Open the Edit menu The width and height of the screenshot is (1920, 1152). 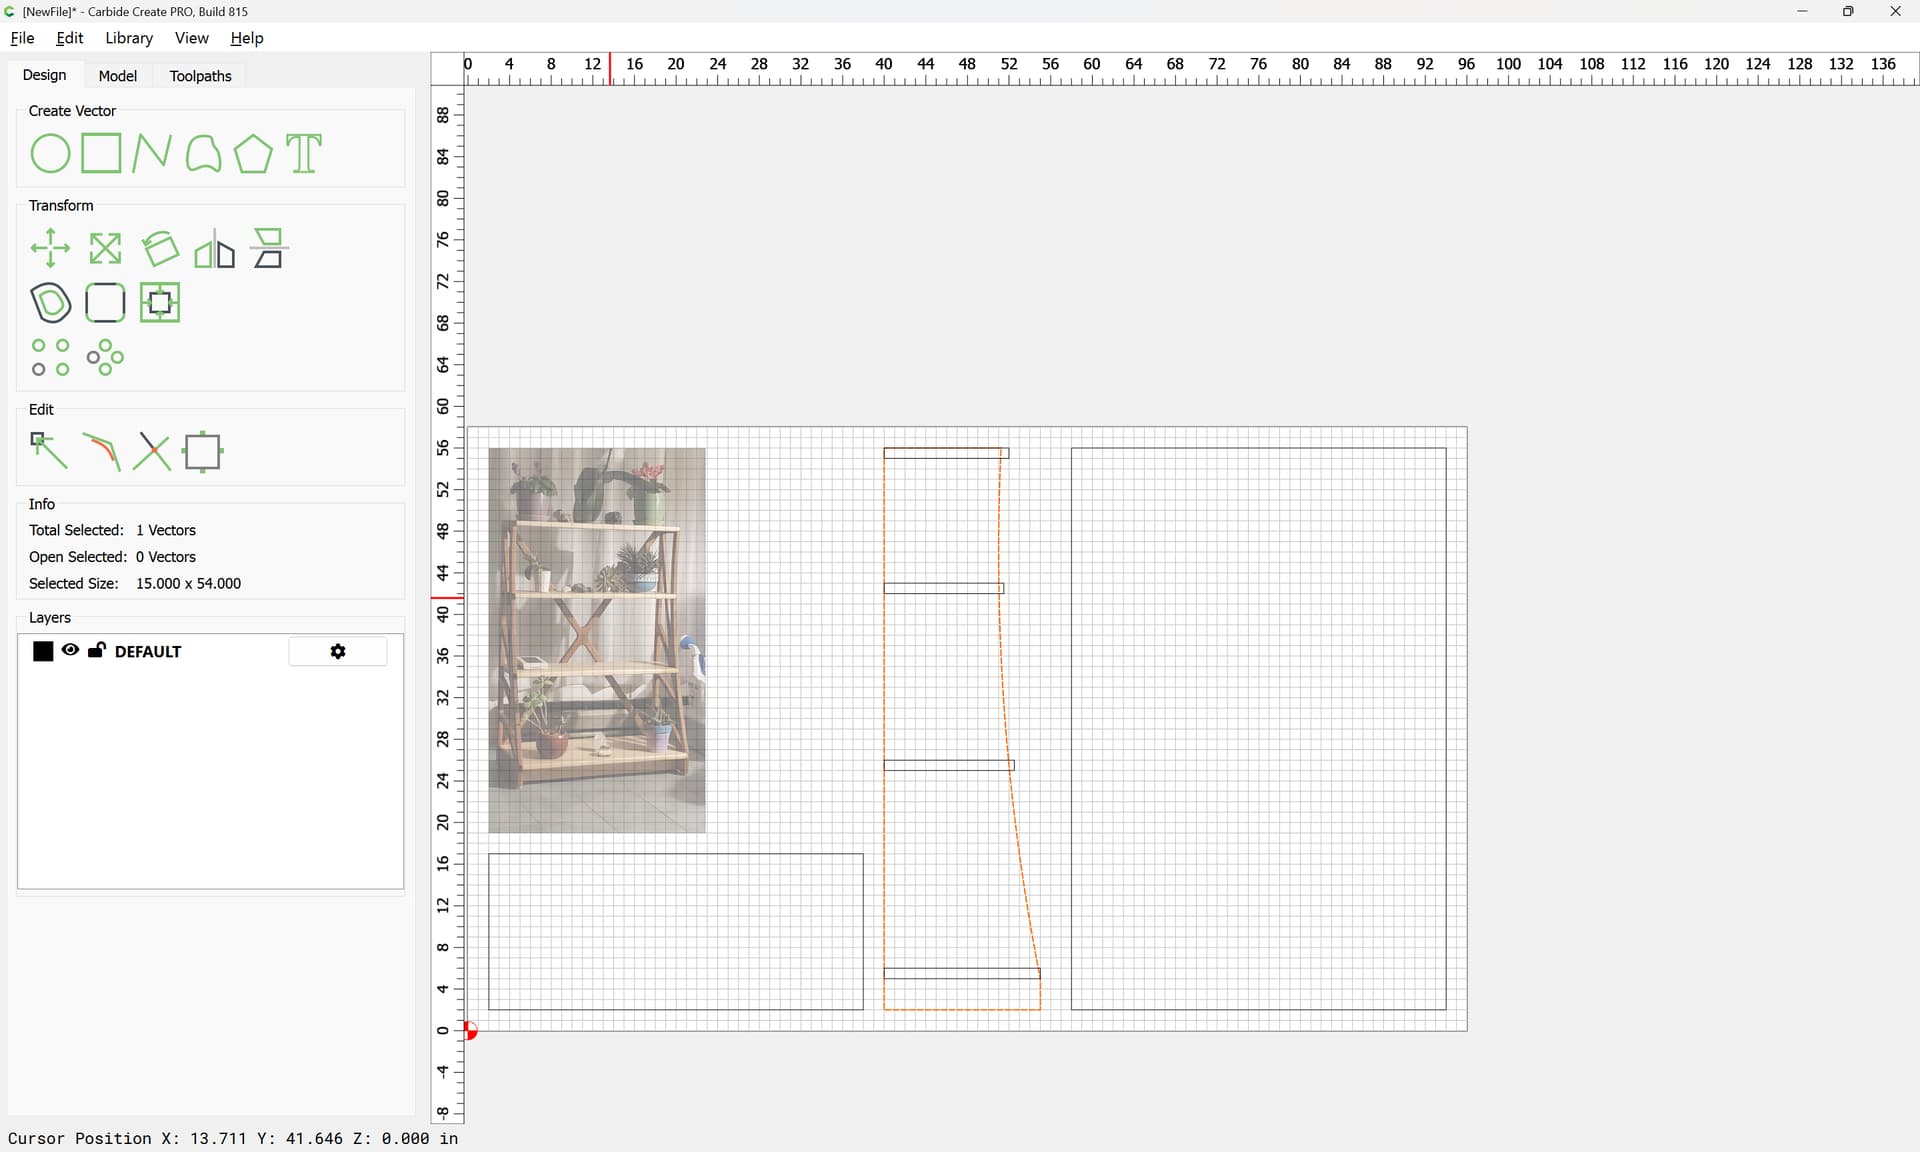click(x=70, y=38)
